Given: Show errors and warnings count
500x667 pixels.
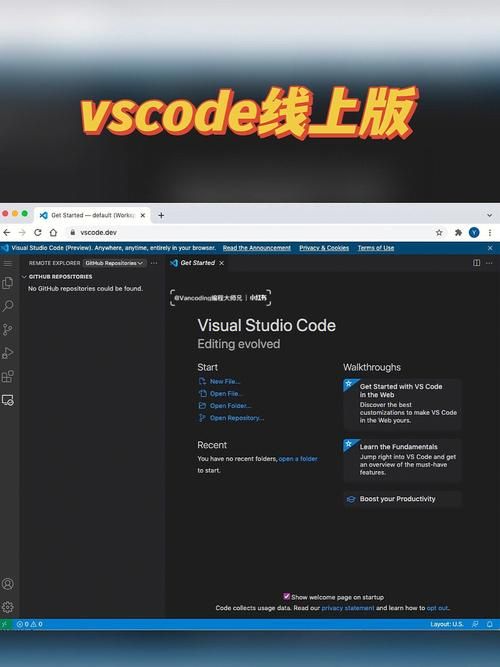Looking at the screenshot, I should coord(29,624).
